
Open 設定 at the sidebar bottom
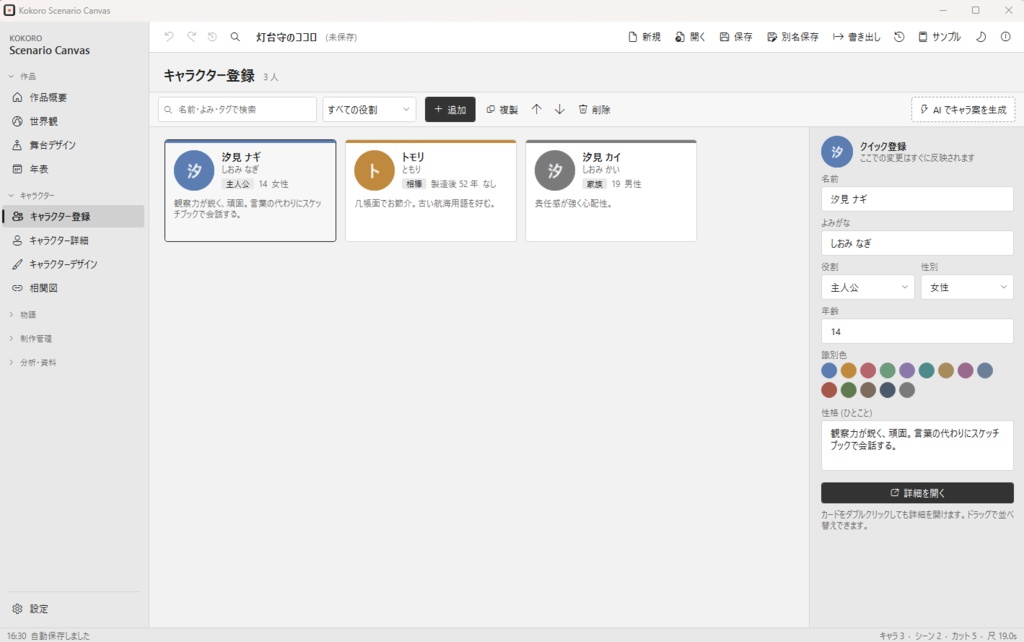click(x=72, y=609)
